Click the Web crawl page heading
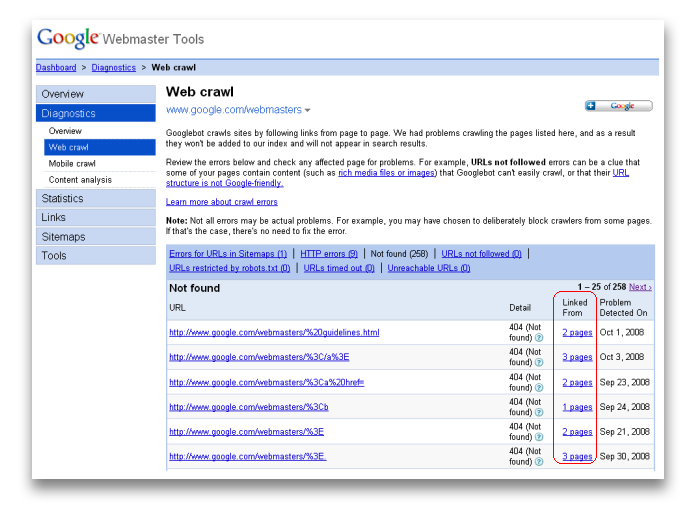 (200, 92)
